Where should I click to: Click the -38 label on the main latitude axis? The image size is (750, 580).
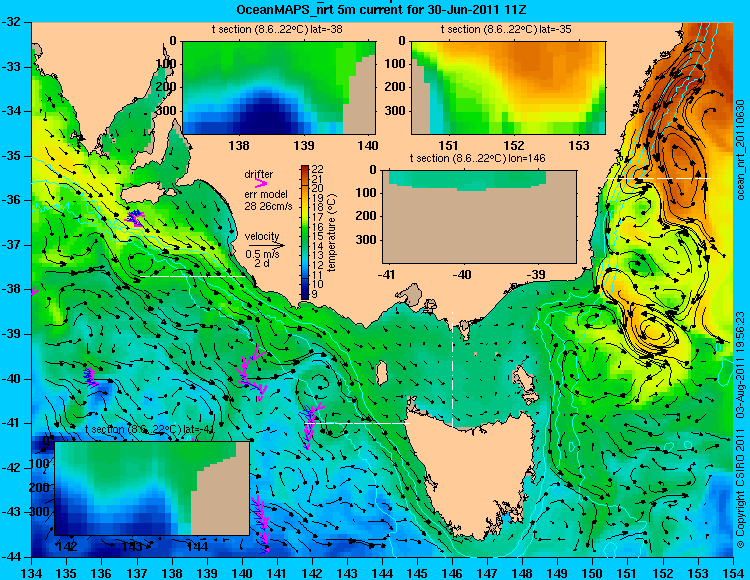[x=13, y=289]
